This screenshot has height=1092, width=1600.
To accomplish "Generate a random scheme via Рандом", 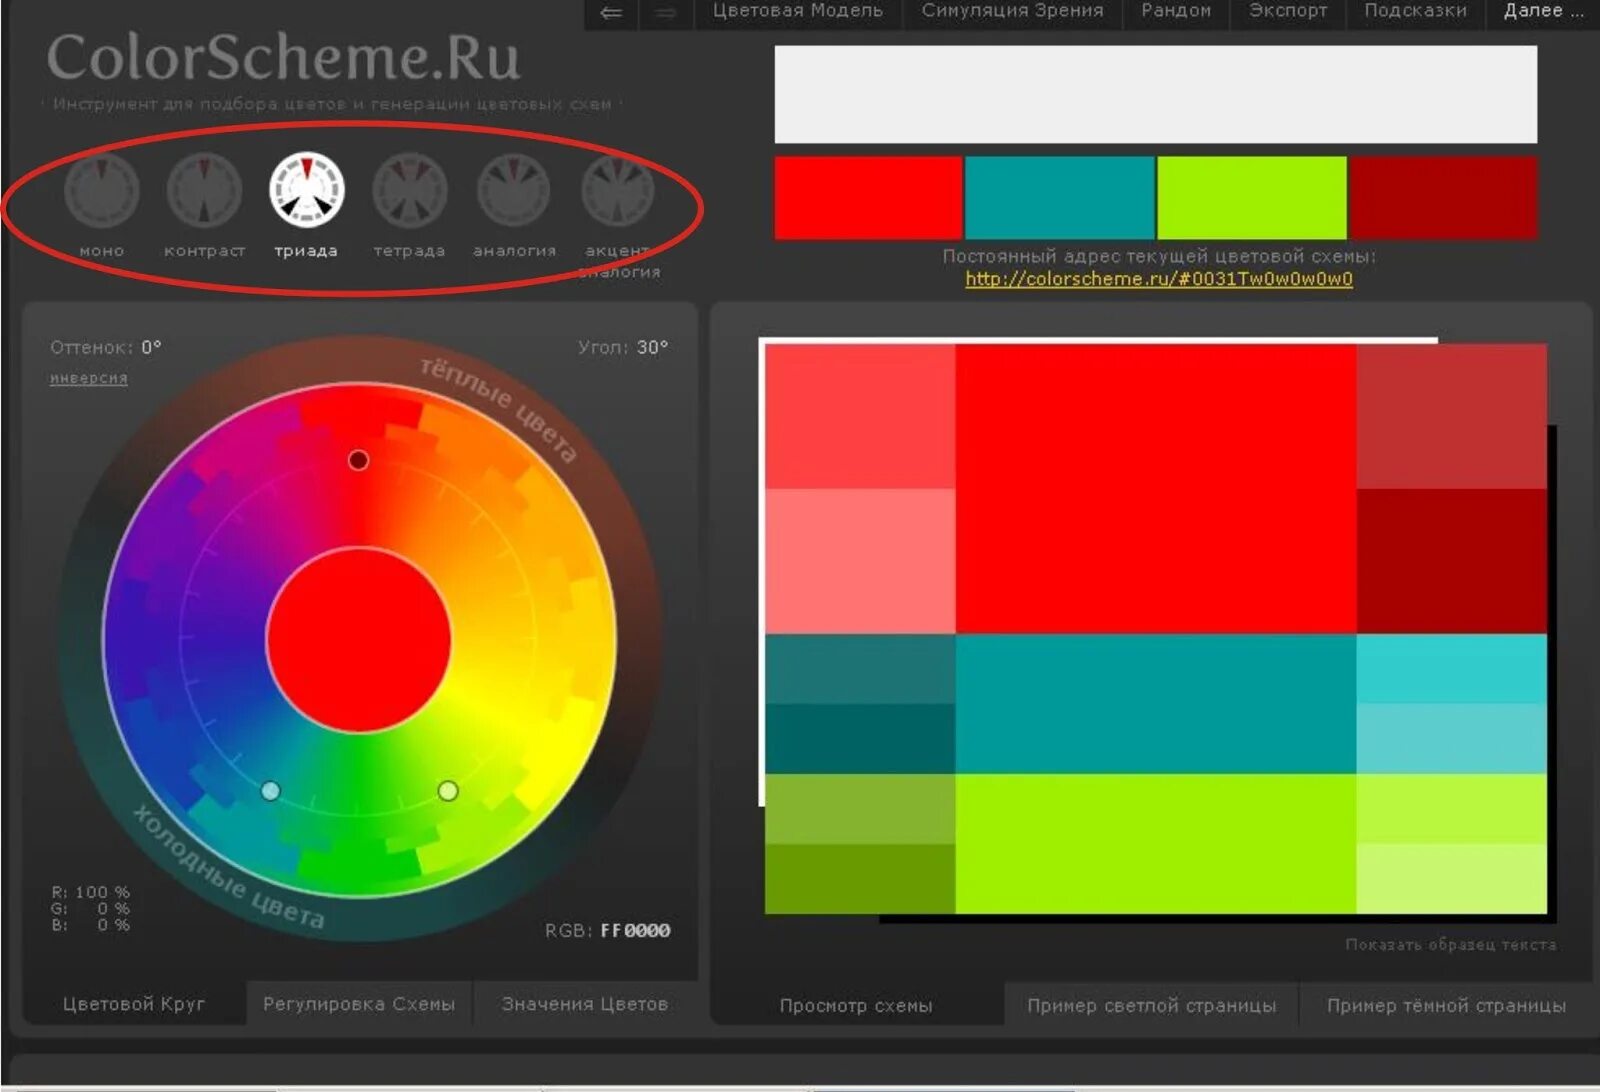I will coord(1176,12).
